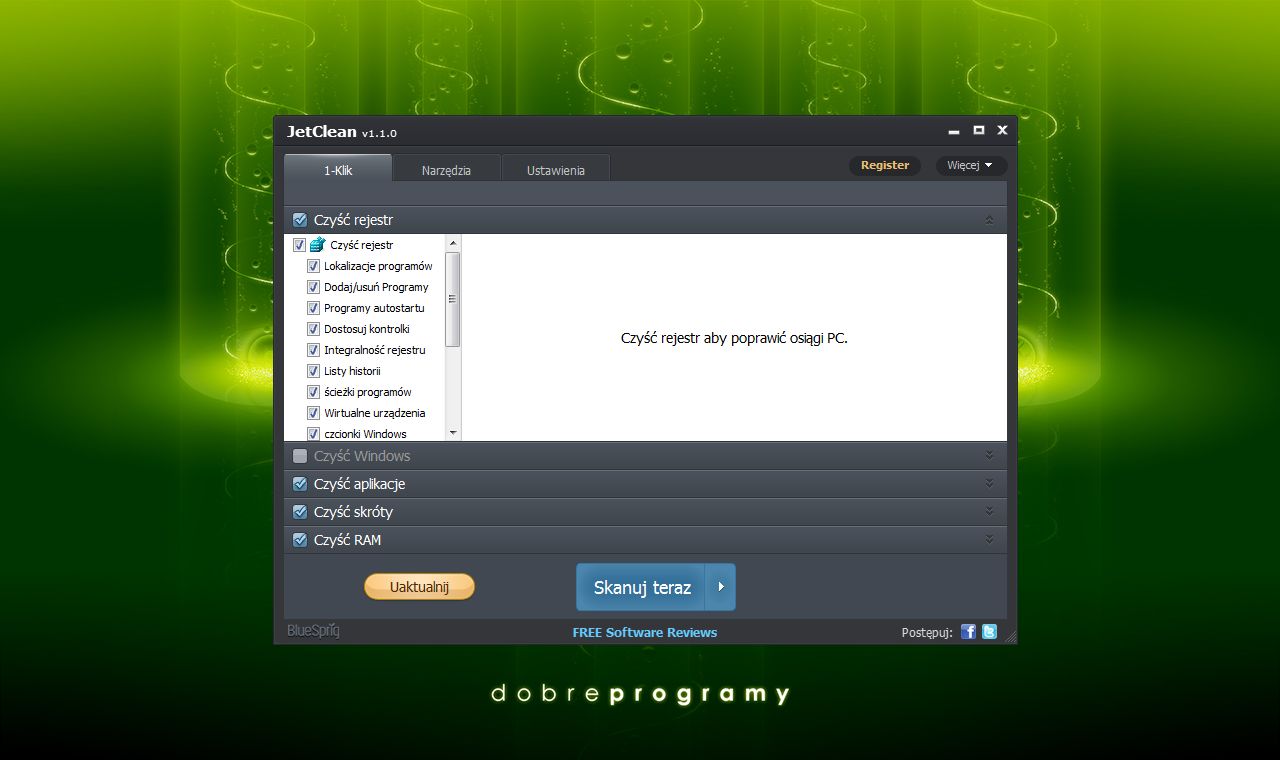Viewport: 1280px width, 760px height.
Task: Select Integralność rejestru tree label
Action: [x=375, y=350]
